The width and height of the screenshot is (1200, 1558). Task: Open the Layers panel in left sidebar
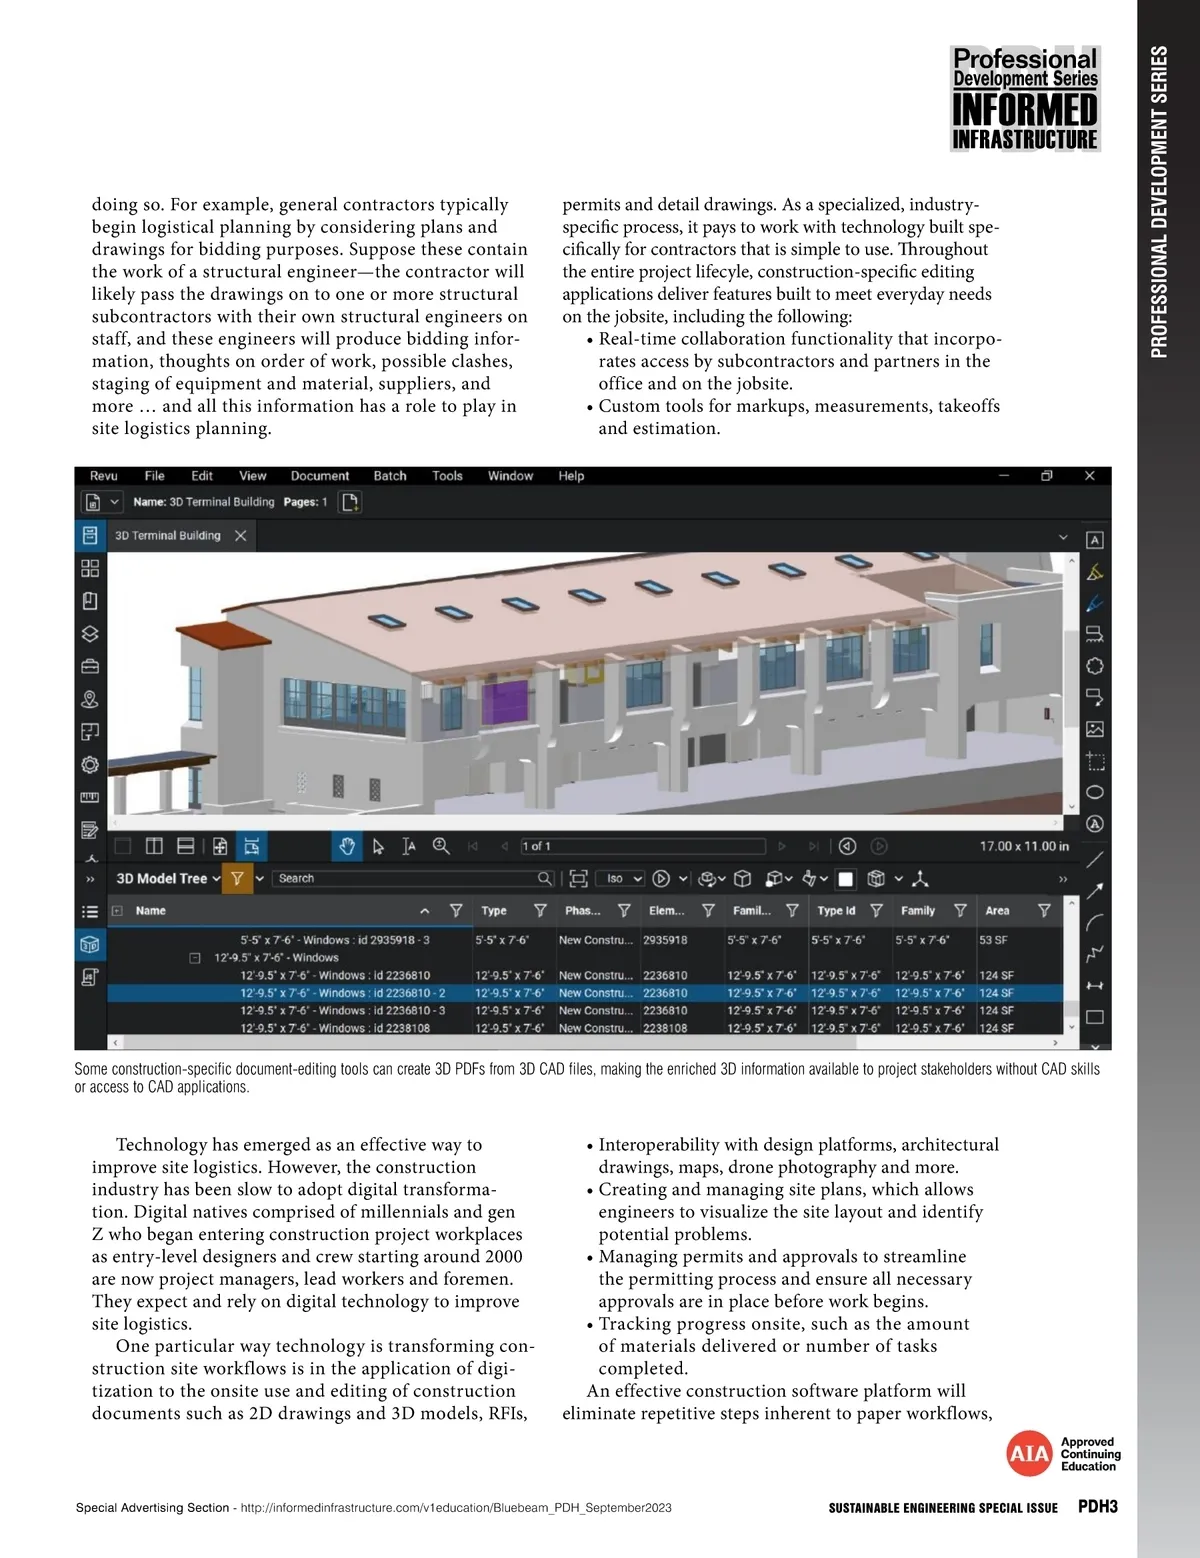[x=90, y=634]
